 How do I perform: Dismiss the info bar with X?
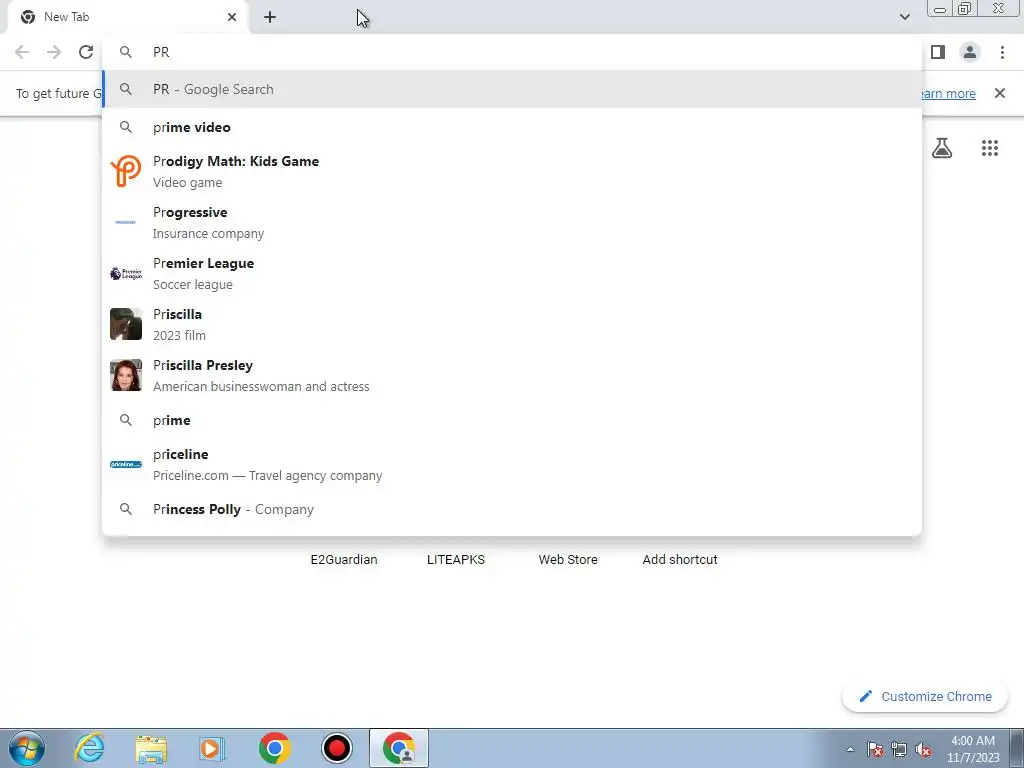pyautogui.click(x=1000, y=93)
